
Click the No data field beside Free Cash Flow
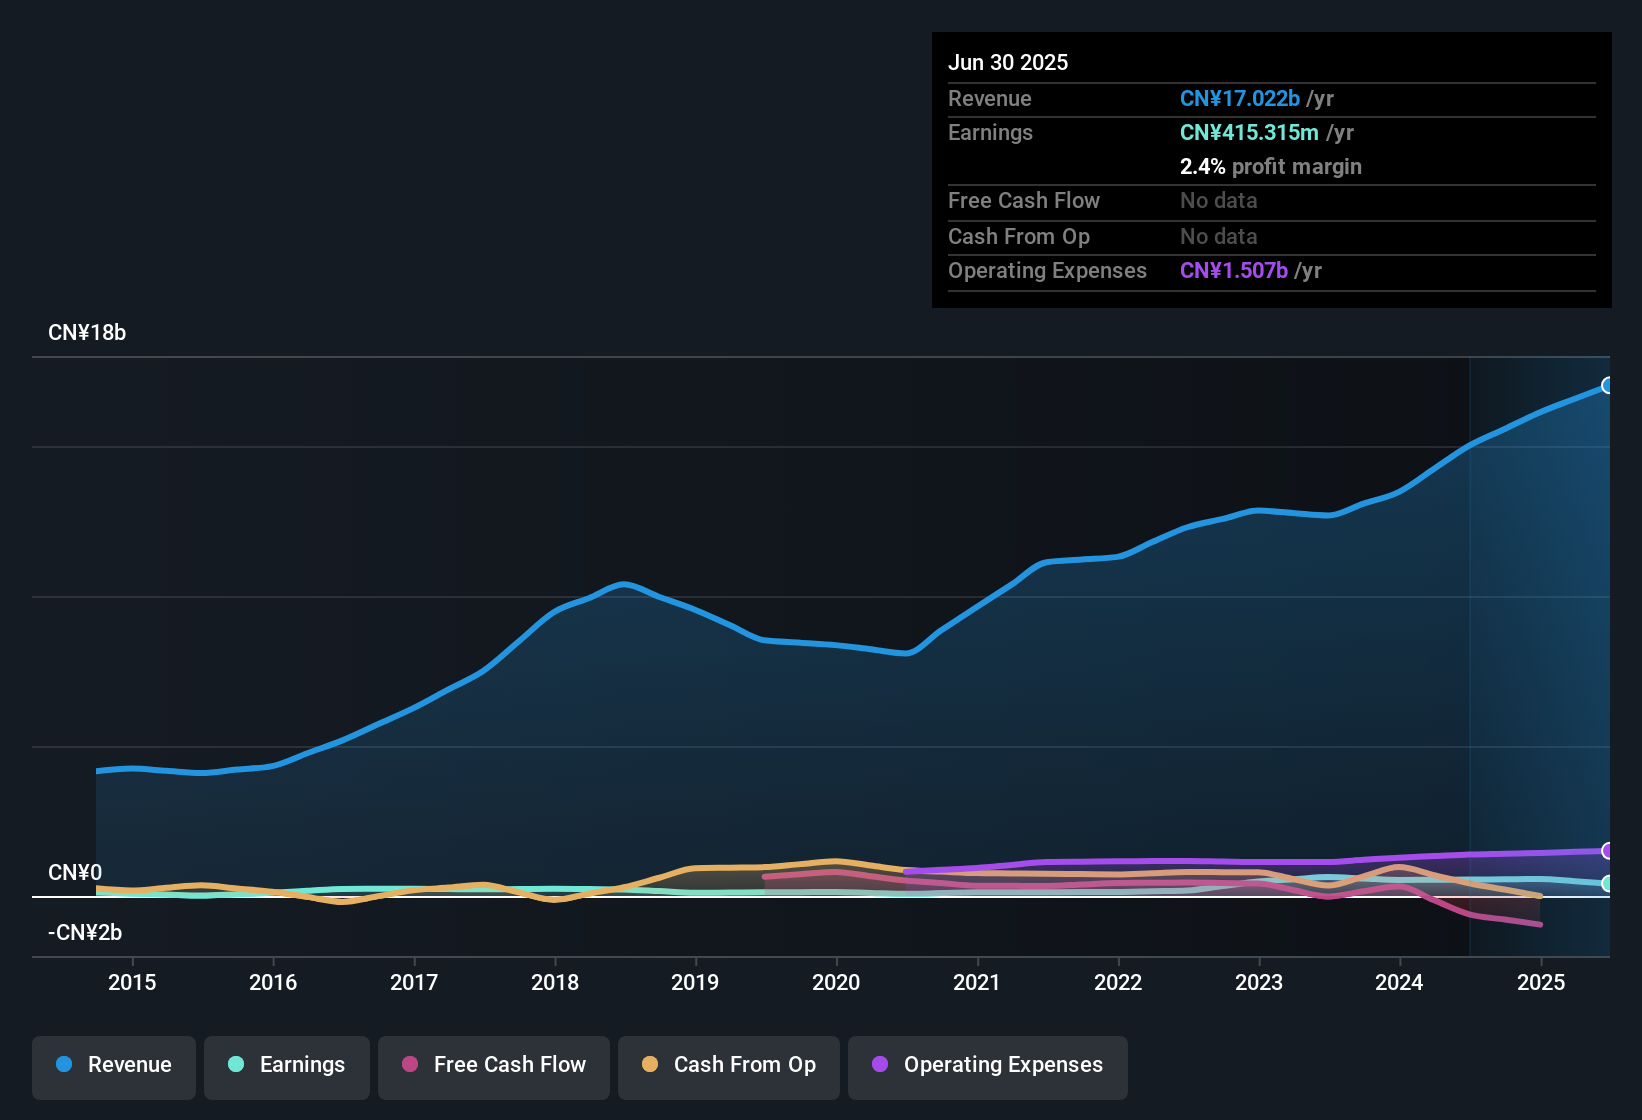(1218, 201)
